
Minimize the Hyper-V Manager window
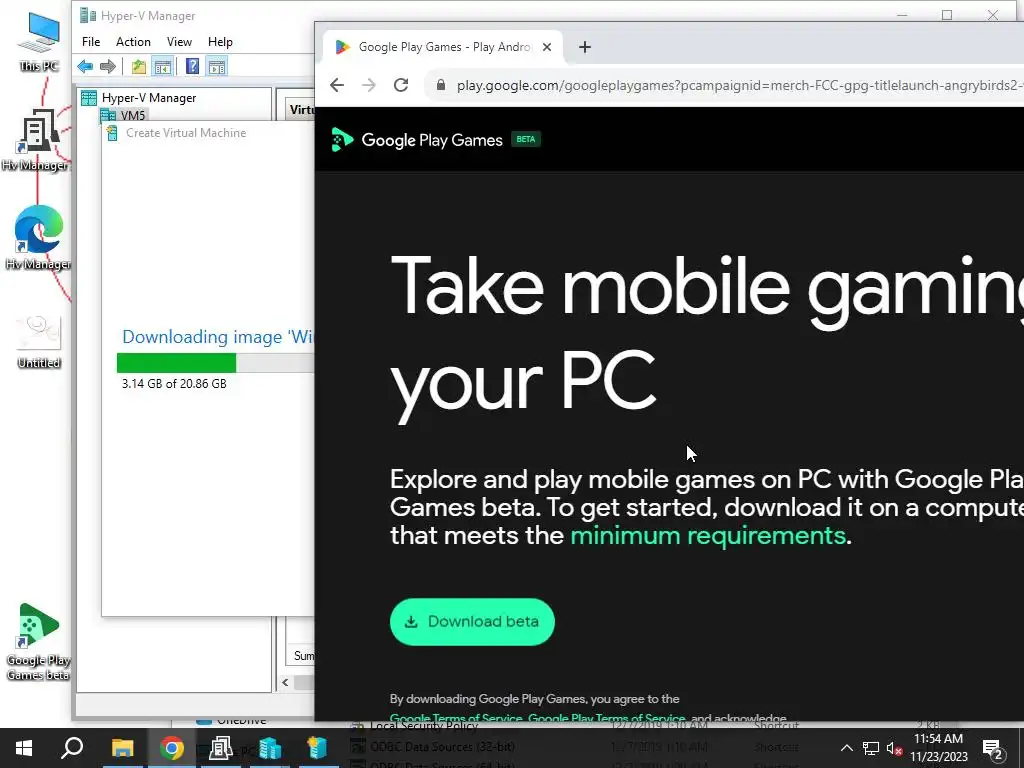coord(903,15)
